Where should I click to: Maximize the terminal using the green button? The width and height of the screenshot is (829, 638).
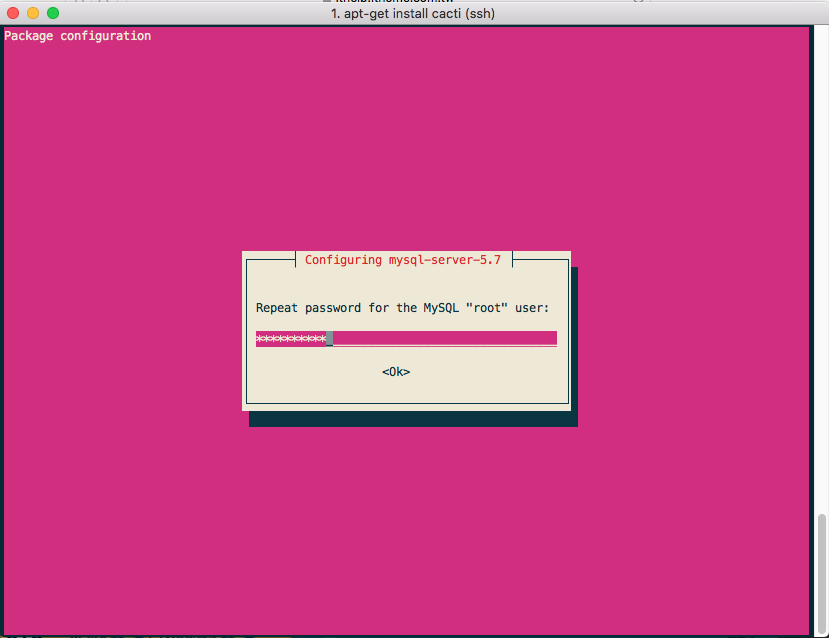click(53, 13)
